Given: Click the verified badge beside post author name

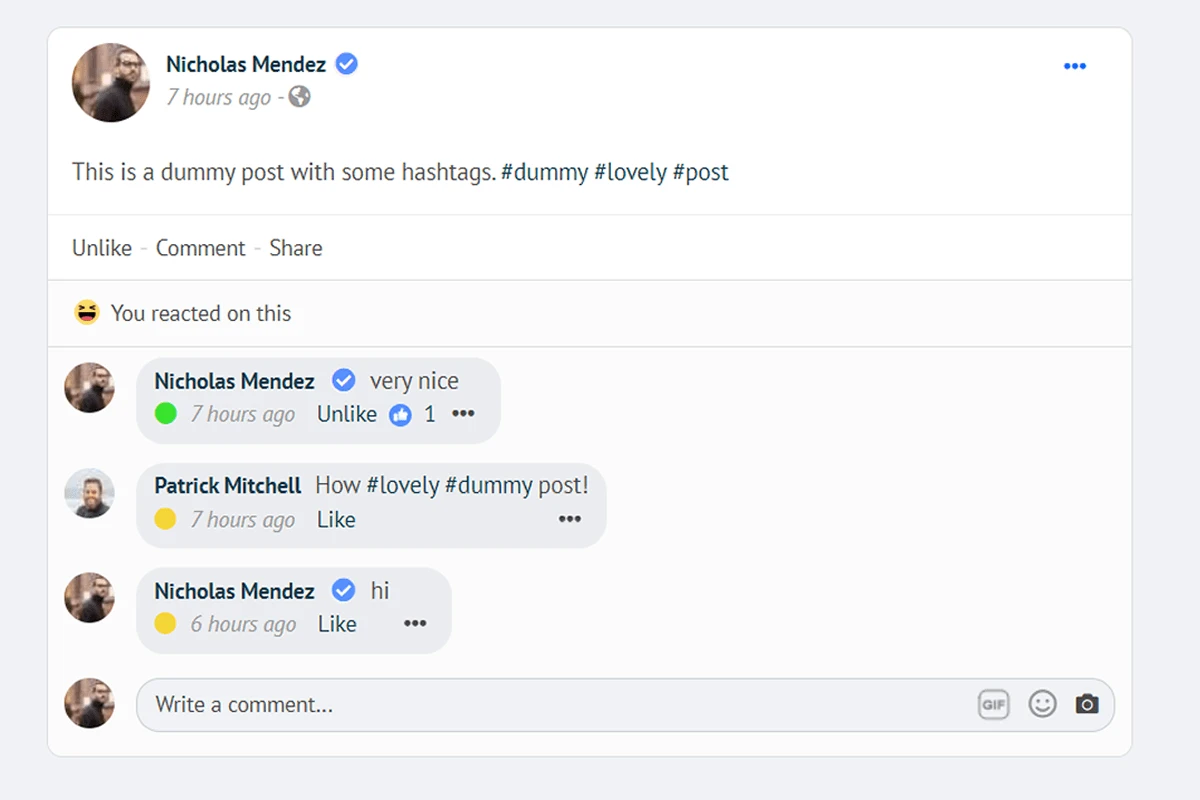Looking at the screenshot, I should (347, 64).
